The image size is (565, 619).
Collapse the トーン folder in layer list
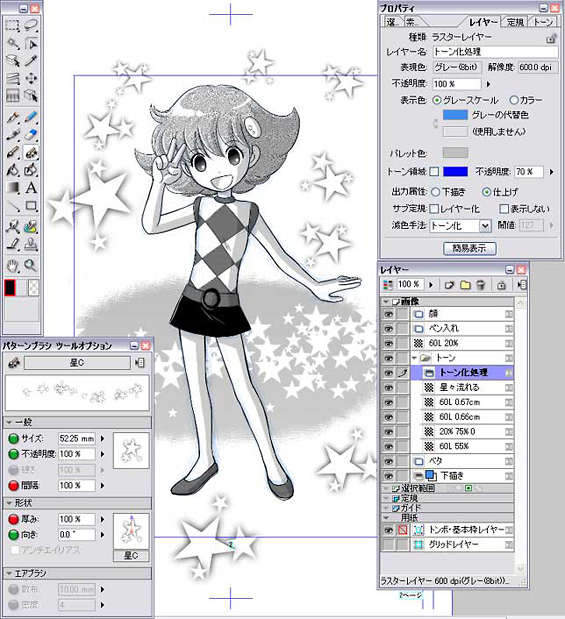pos(414,358)
